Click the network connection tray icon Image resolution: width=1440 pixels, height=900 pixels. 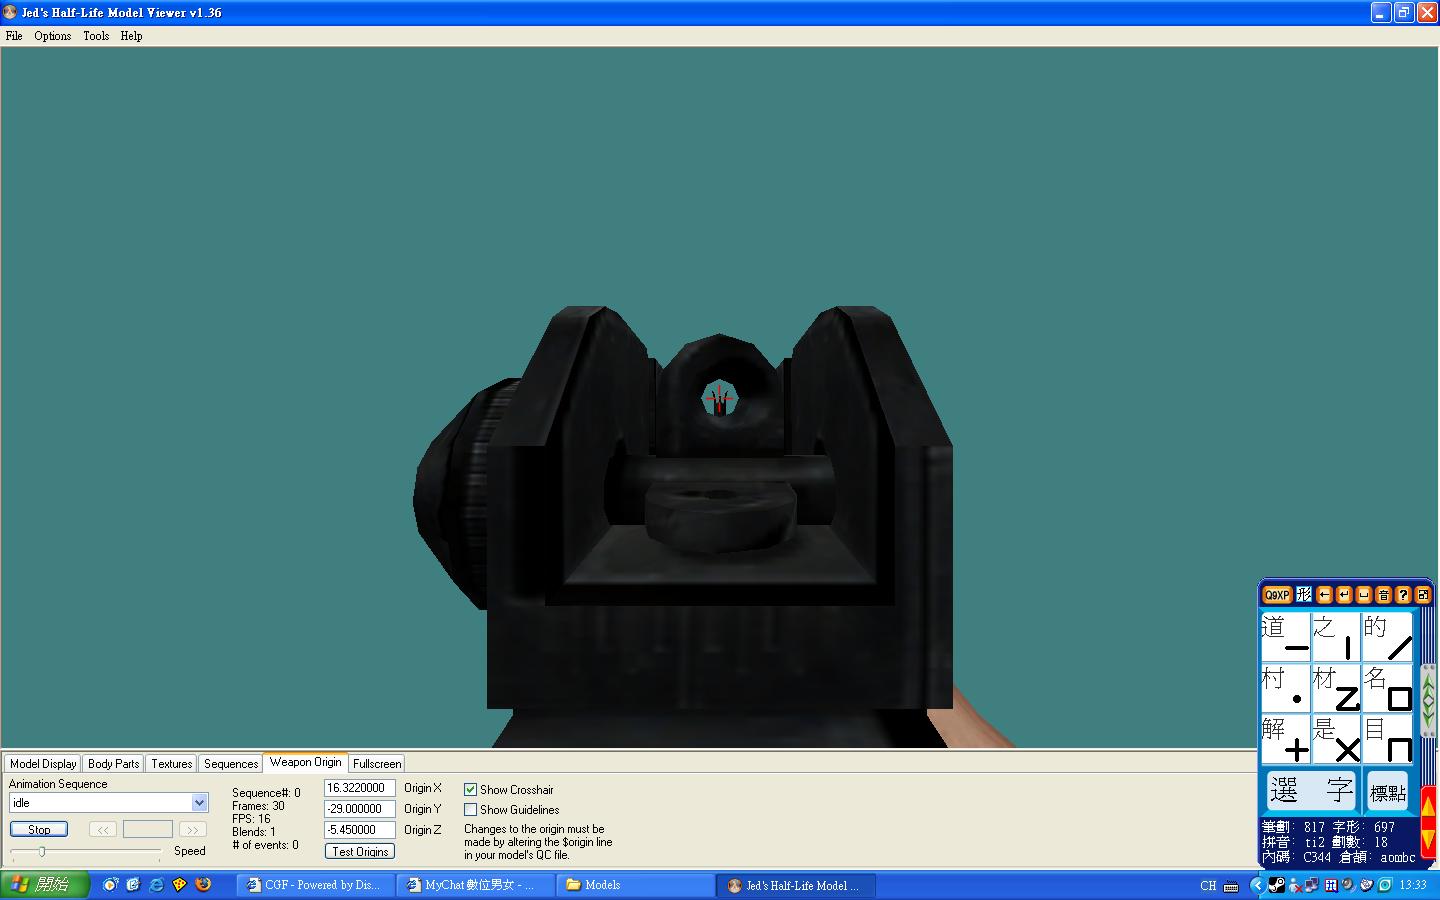1311,885
